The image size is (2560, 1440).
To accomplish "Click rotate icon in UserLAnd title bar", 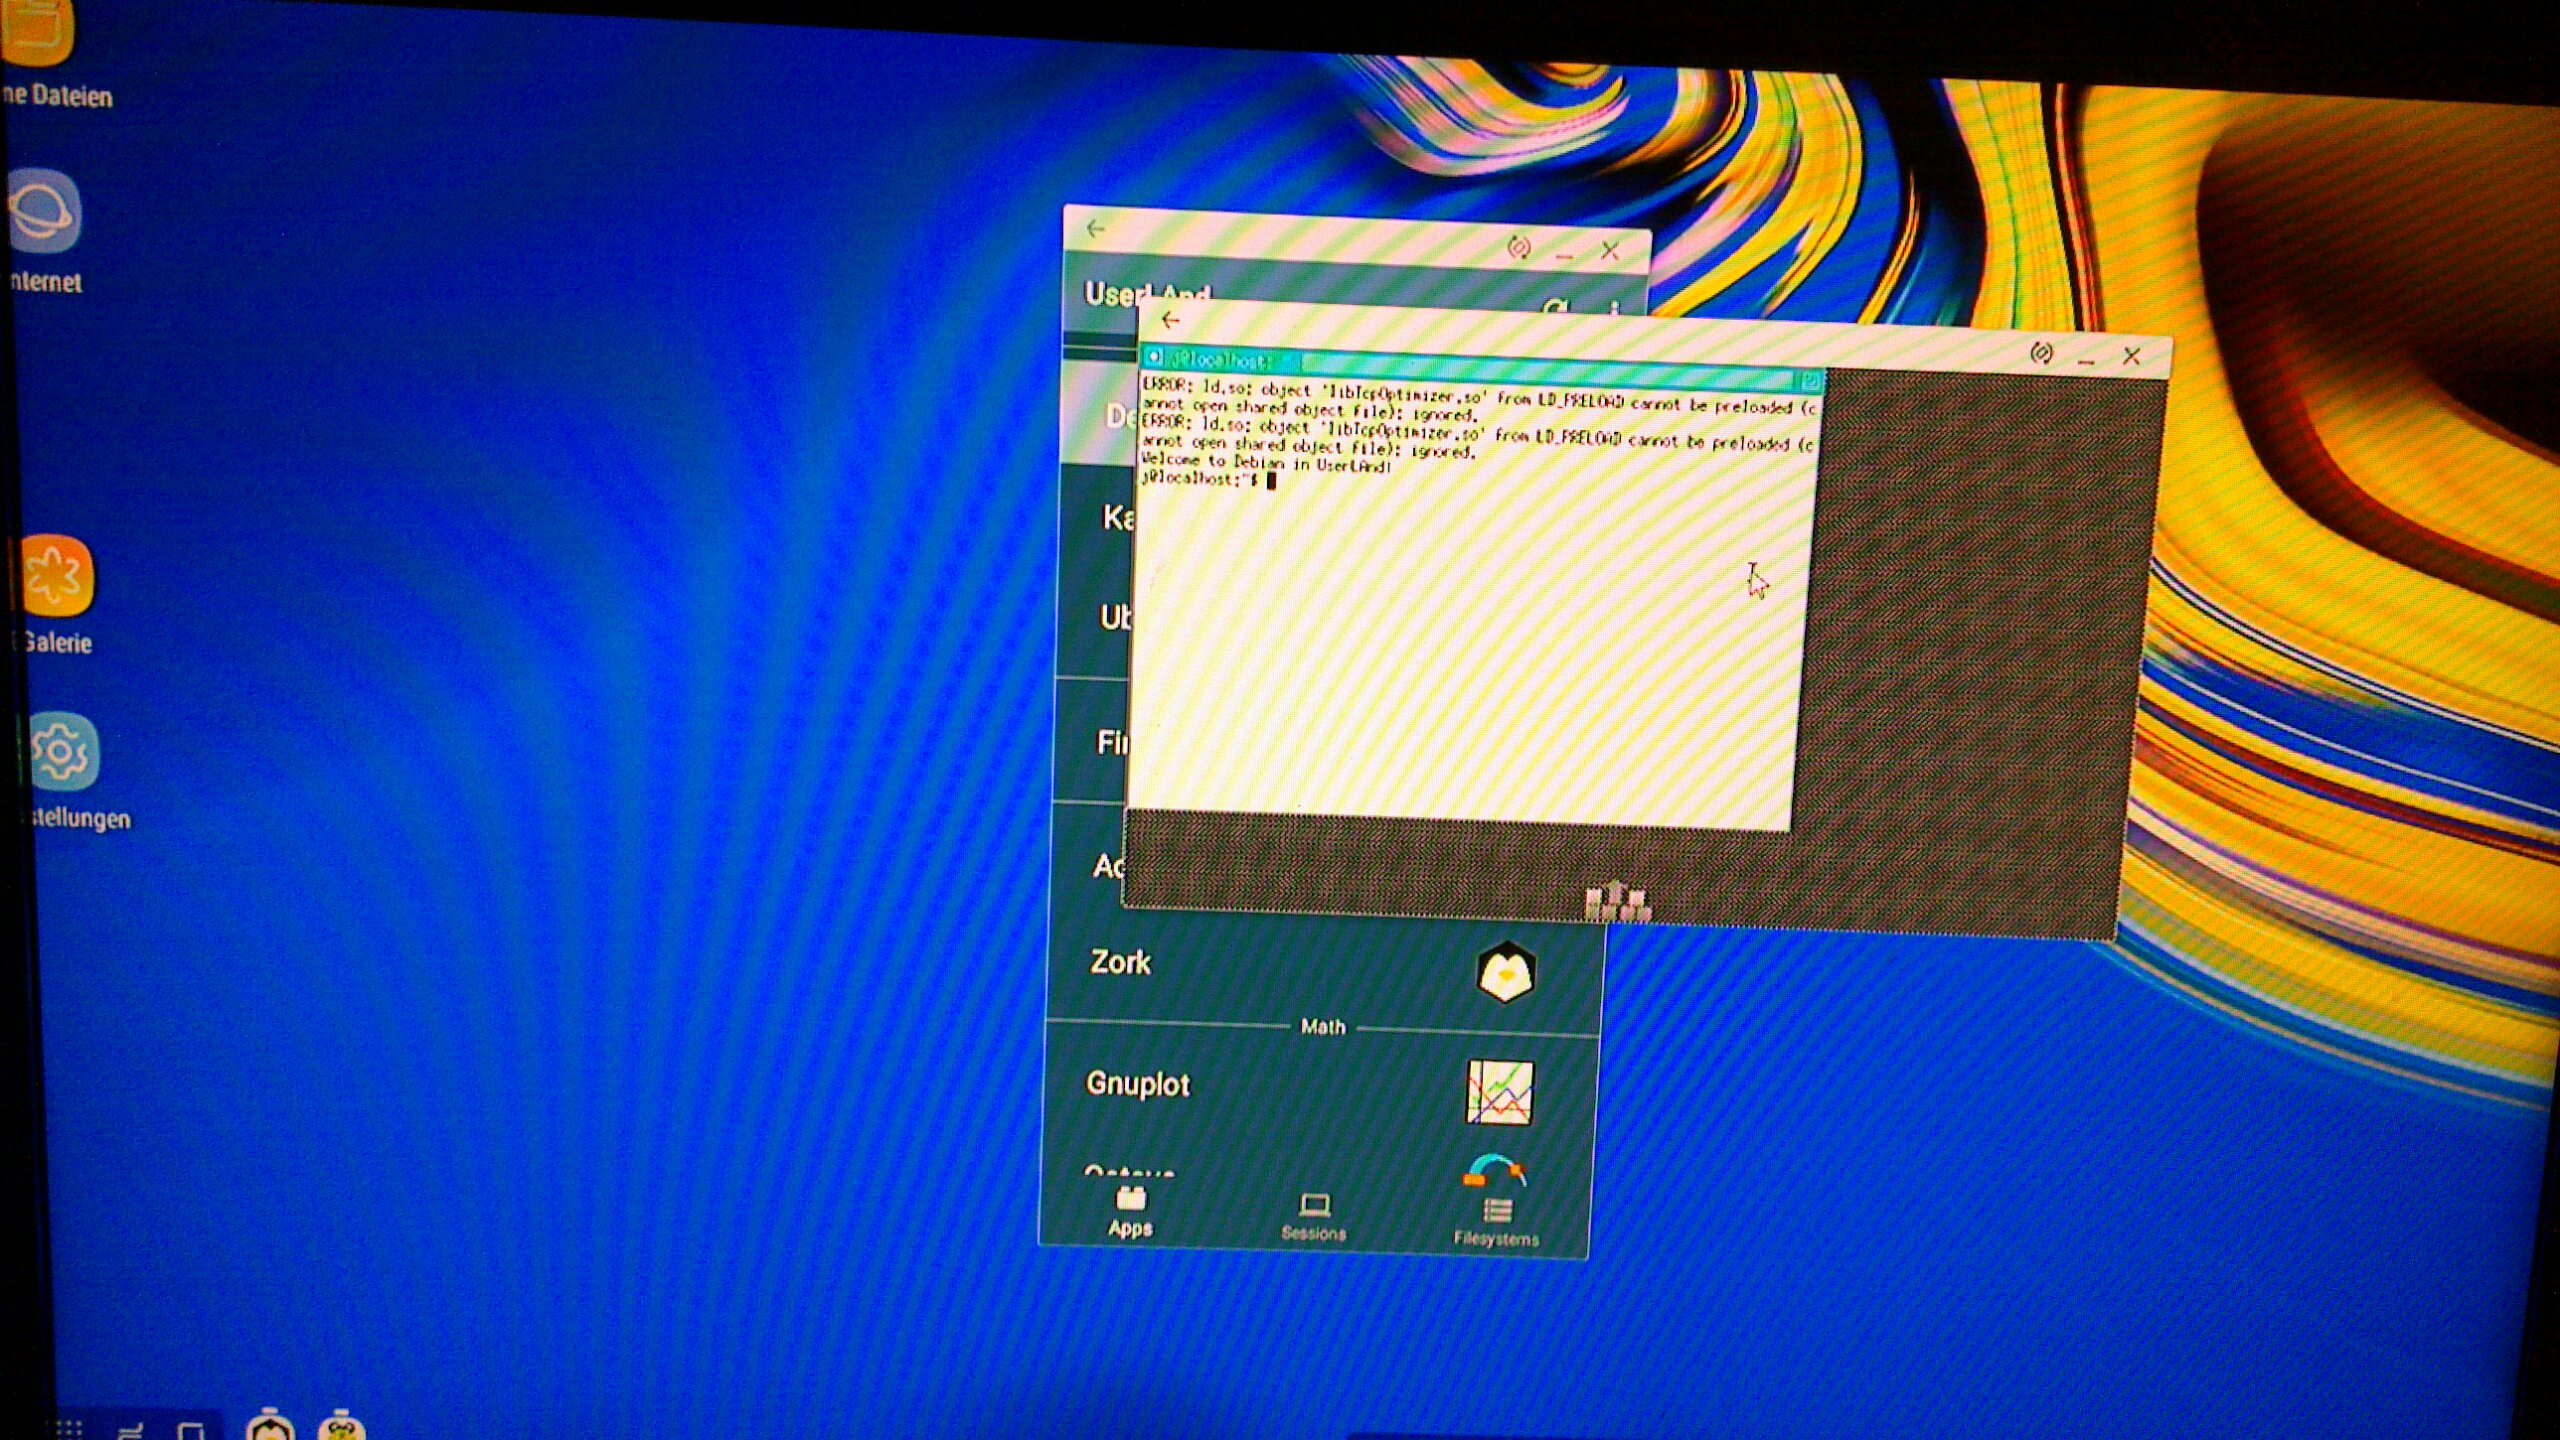I will (1518, 247).
